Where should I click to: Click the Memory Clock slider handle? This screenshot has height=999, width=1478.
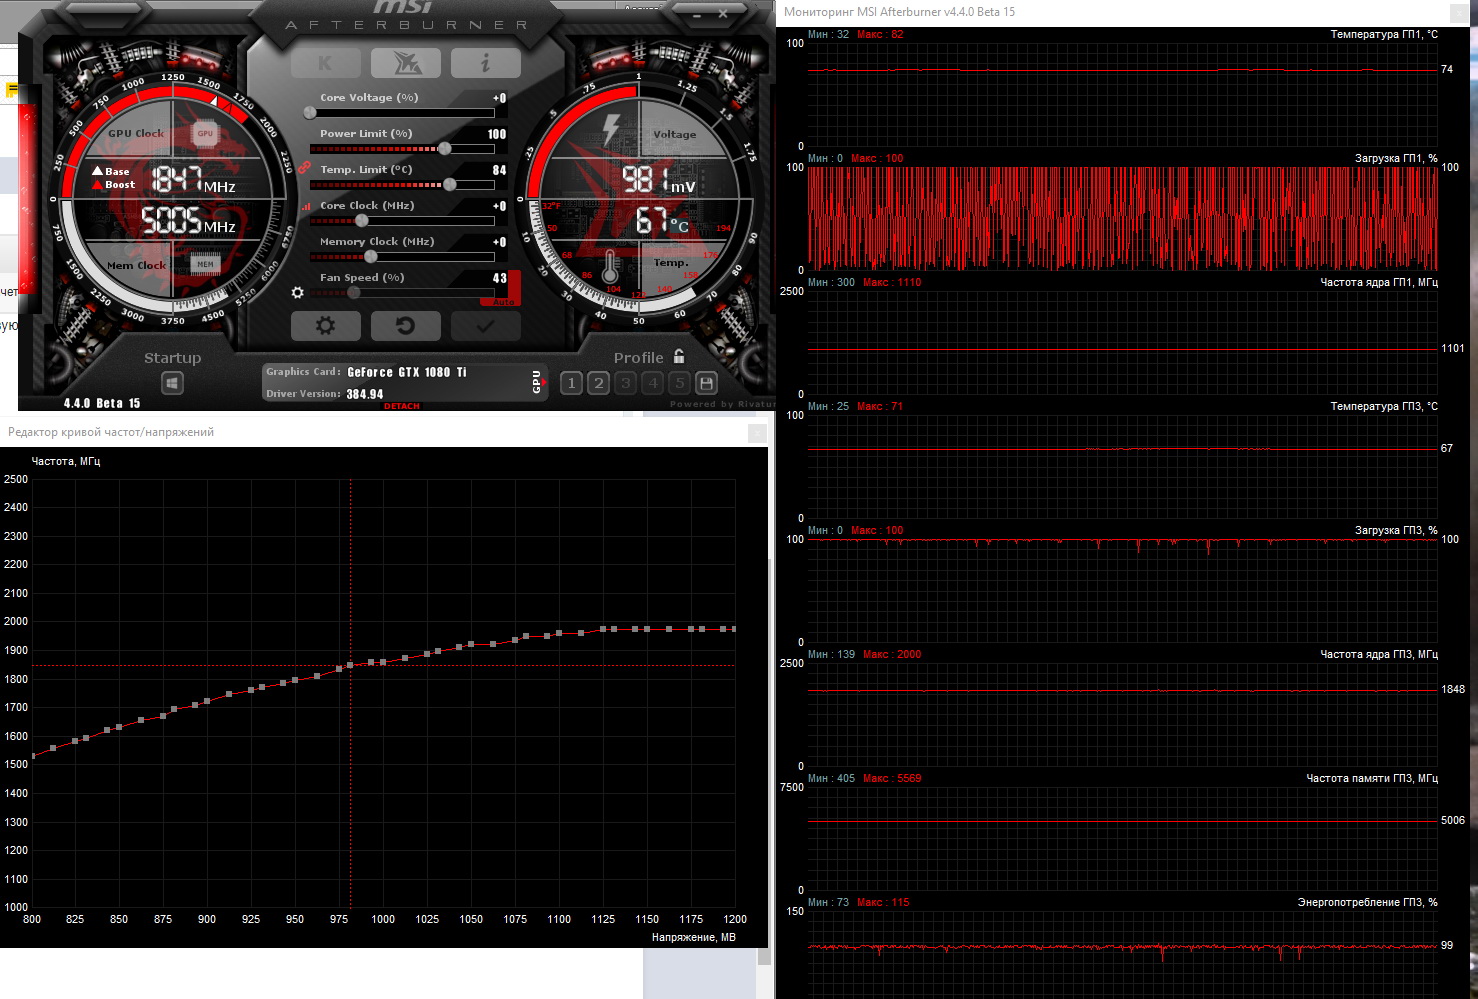point(371,256)
